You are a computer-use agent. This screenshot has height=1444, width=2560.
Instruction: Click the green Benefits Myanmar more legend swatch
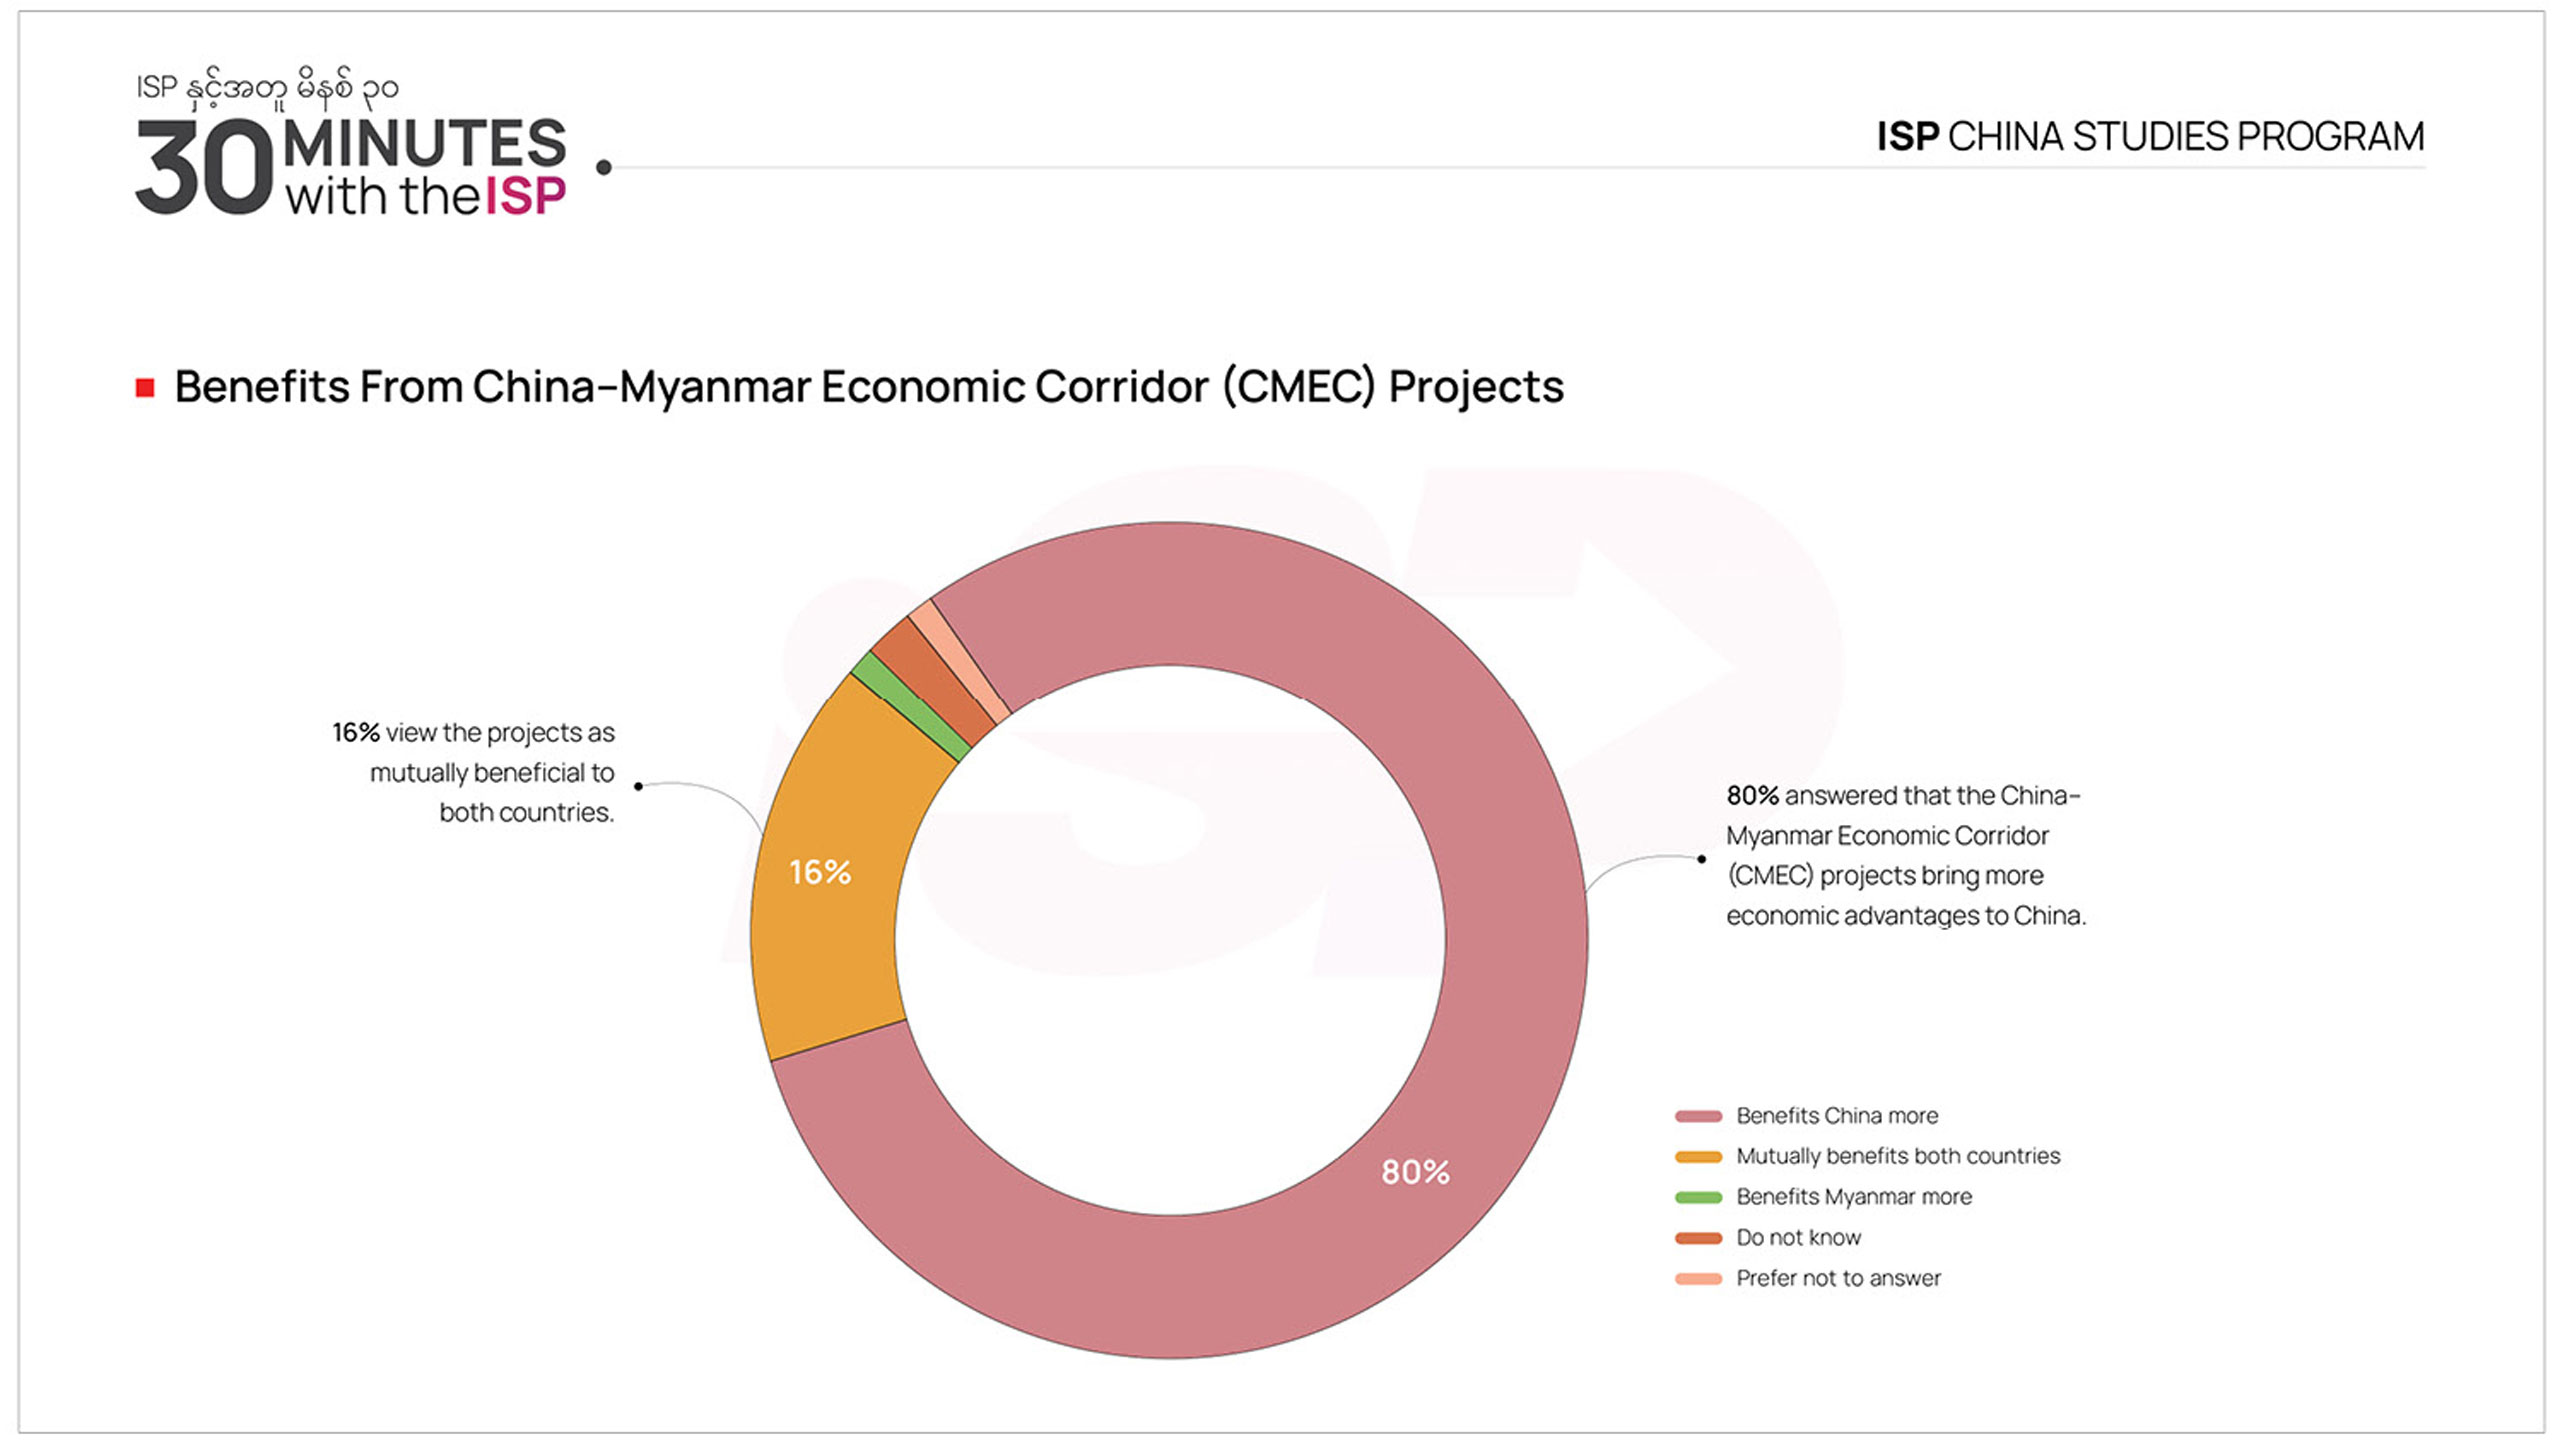coord(1698,1197)
